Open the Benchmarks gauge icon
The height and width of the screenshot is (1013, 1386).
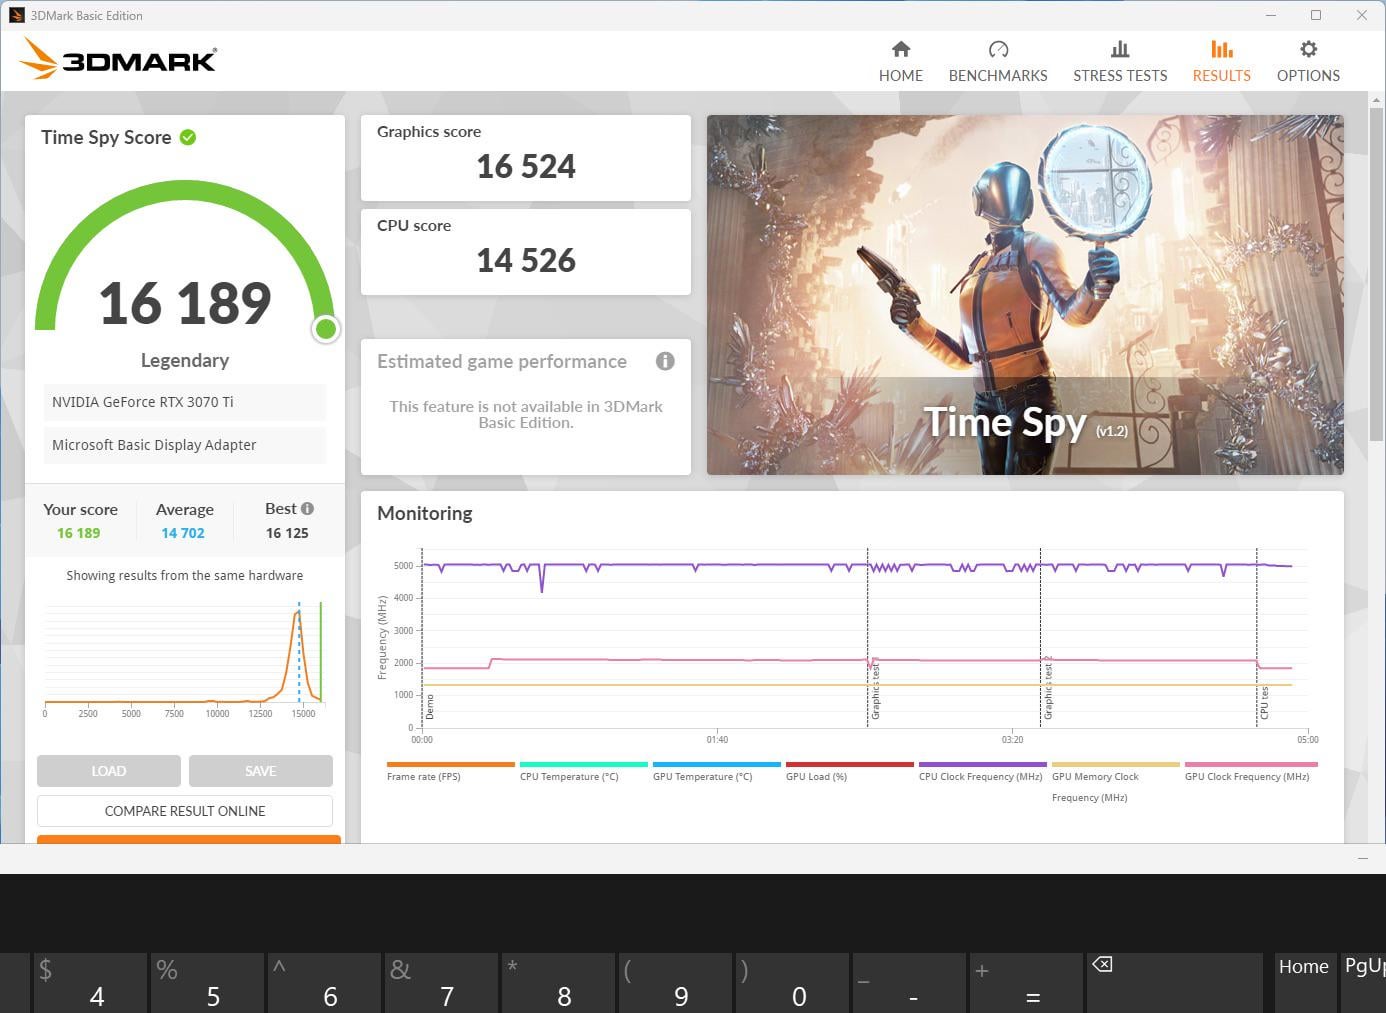[x=998, y=49]
